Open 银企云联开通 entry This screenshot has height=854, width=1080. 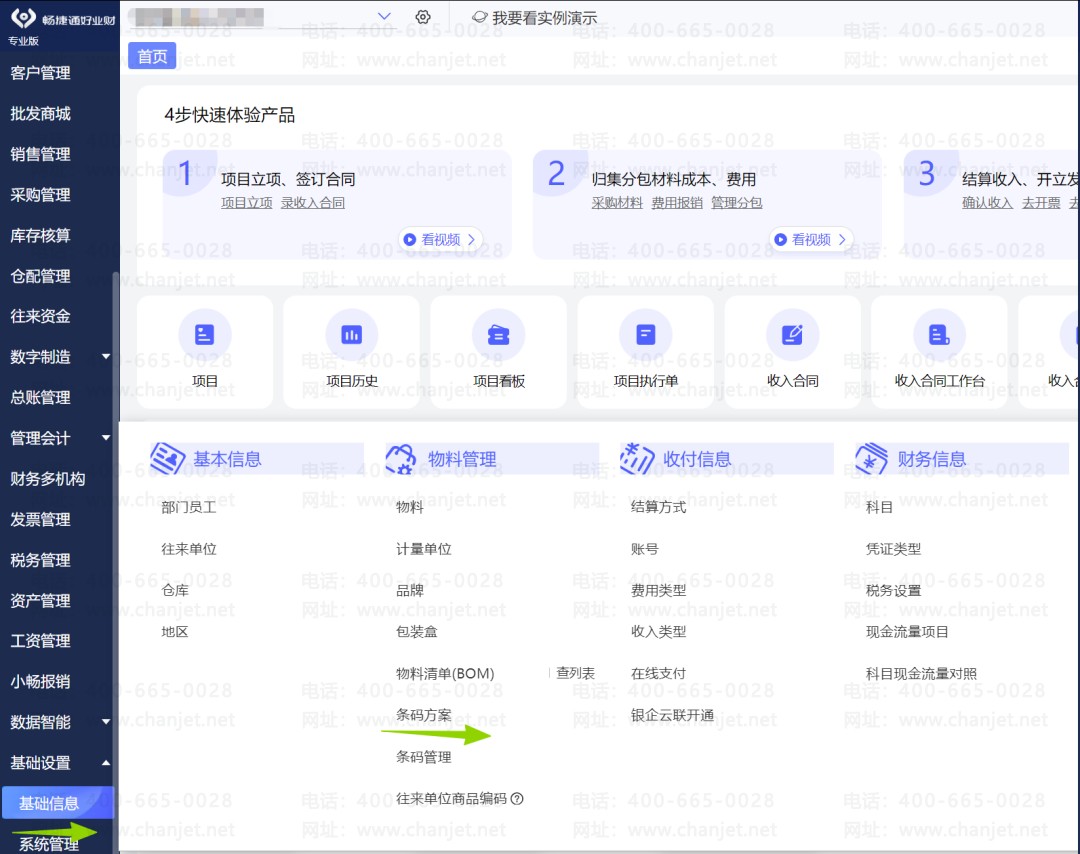click(x=672, y=715)
